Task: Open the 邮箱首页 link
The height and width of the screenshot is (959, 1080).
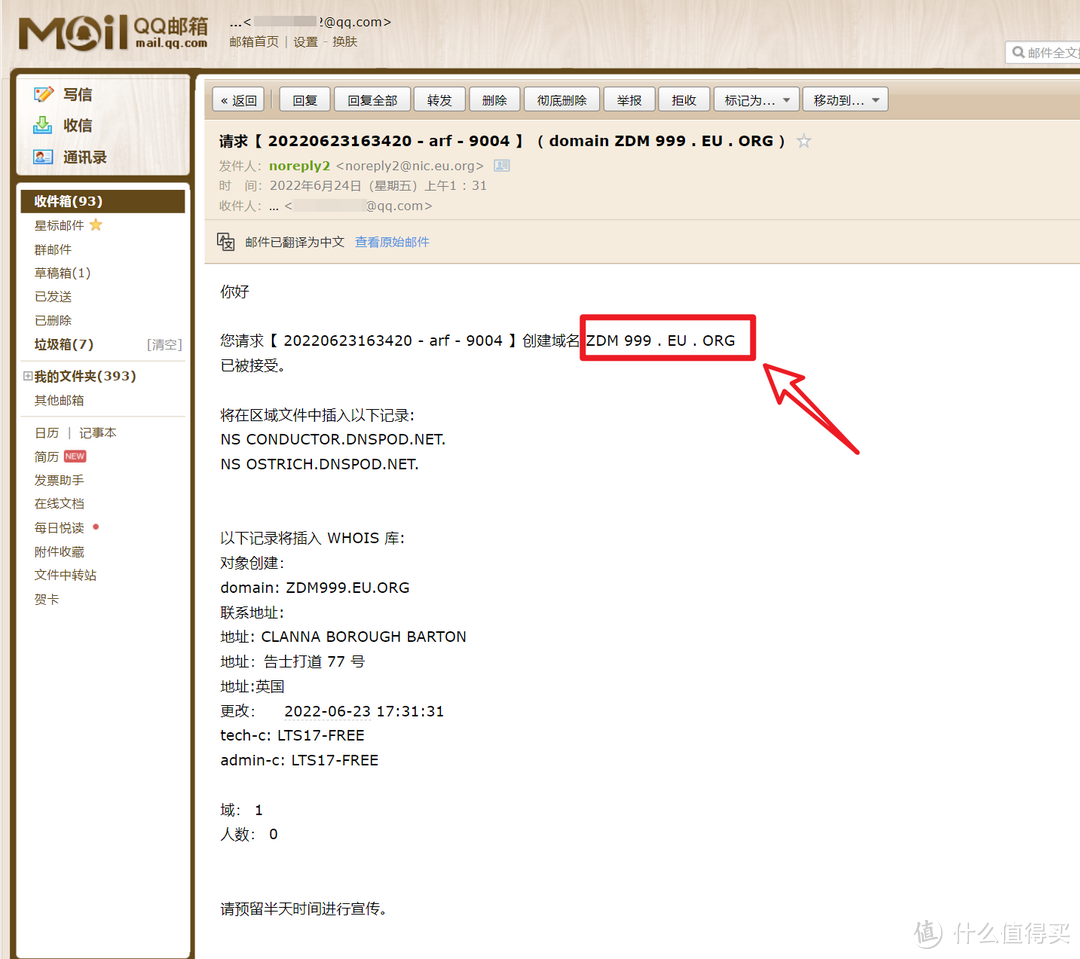Action: click(x=253, y=42)
